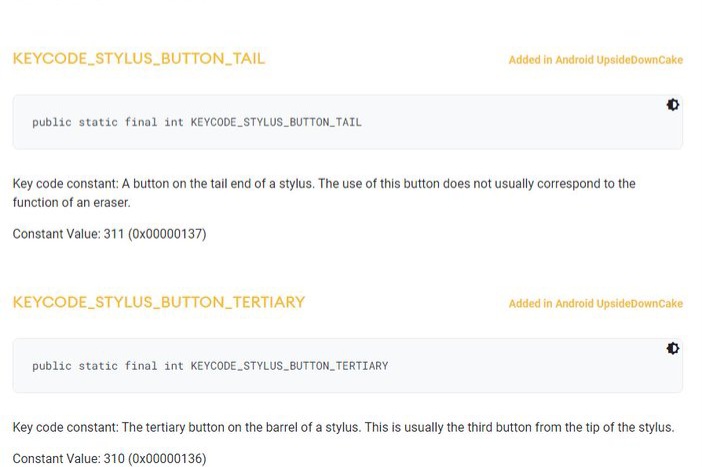Click the 'int' keyword in the TERTIARY declaration
This screenshot has width=702, height=467.
(174, 366)
